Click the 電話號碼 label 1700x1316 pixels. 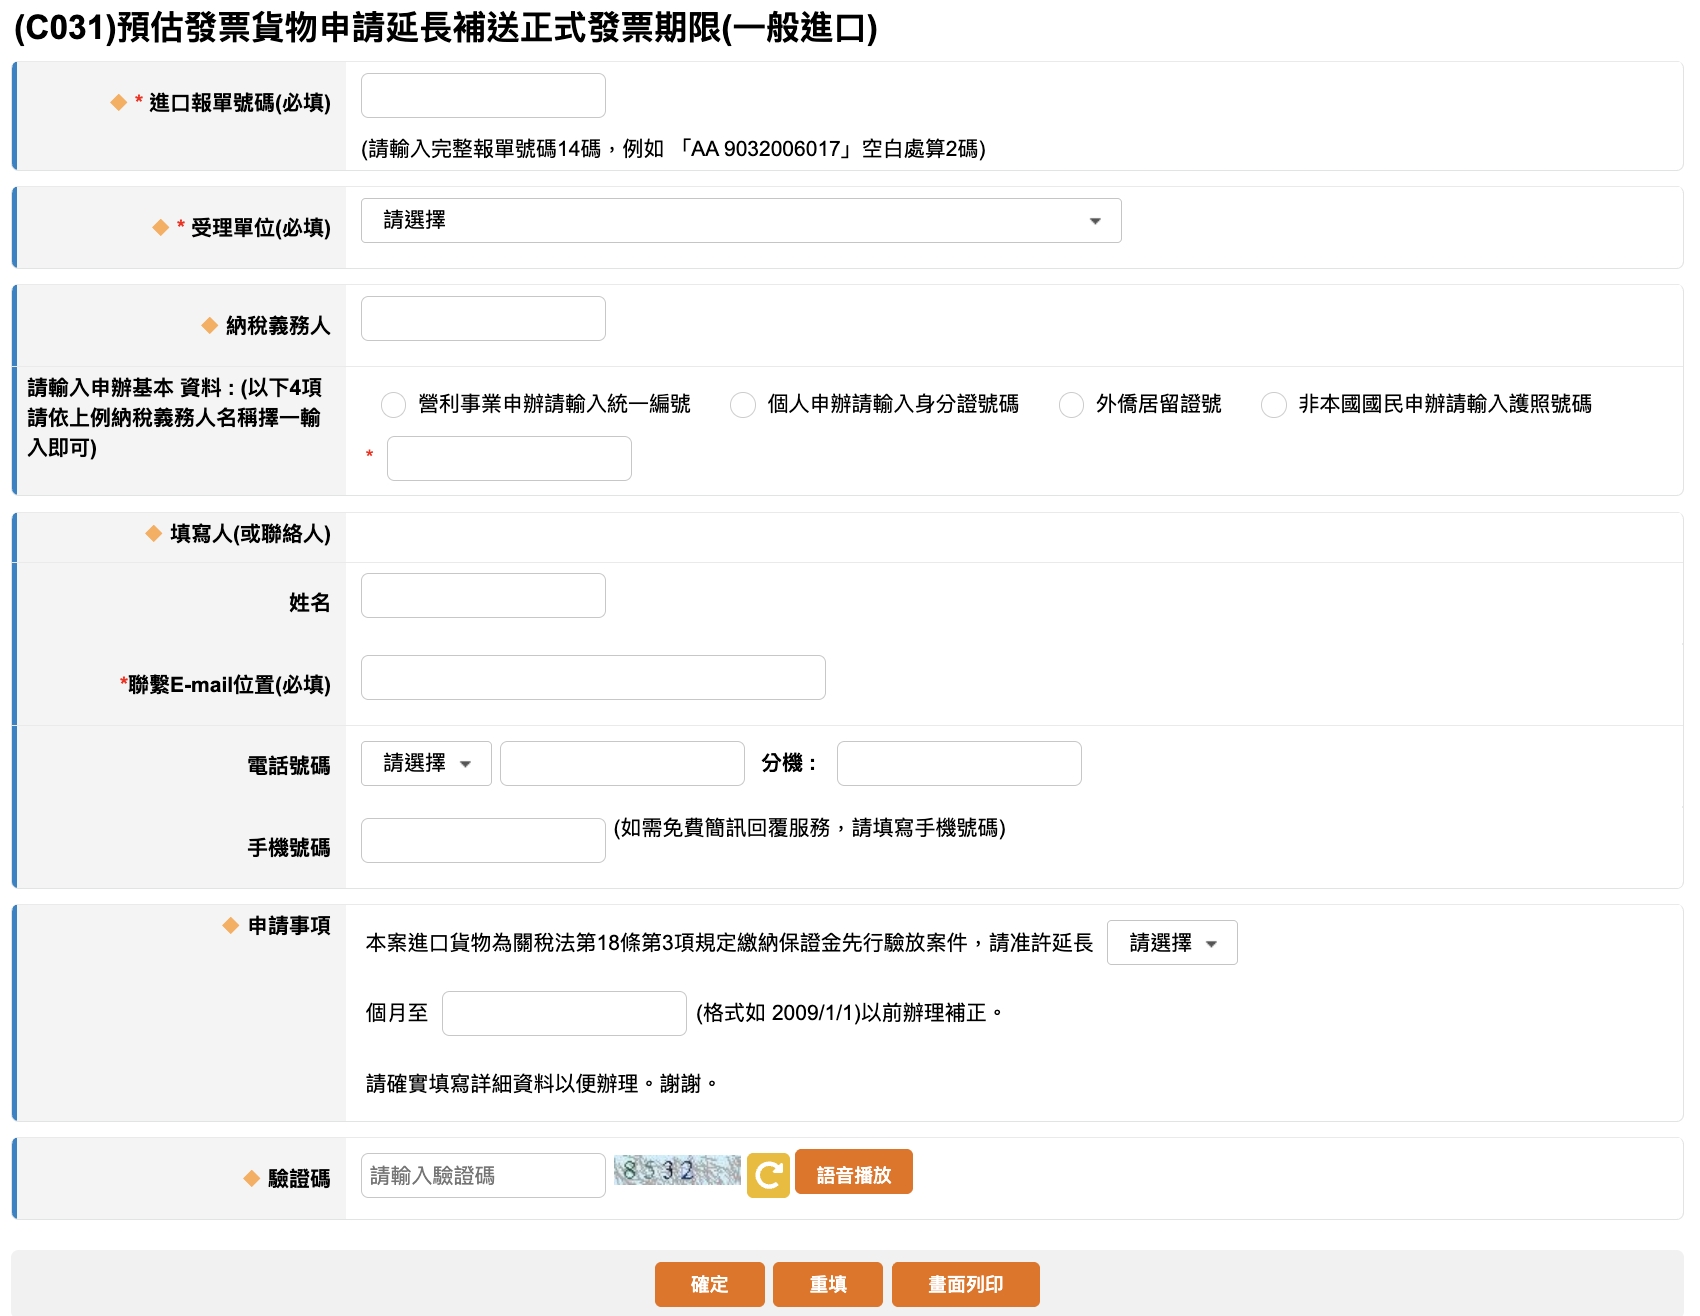(289, 766)
